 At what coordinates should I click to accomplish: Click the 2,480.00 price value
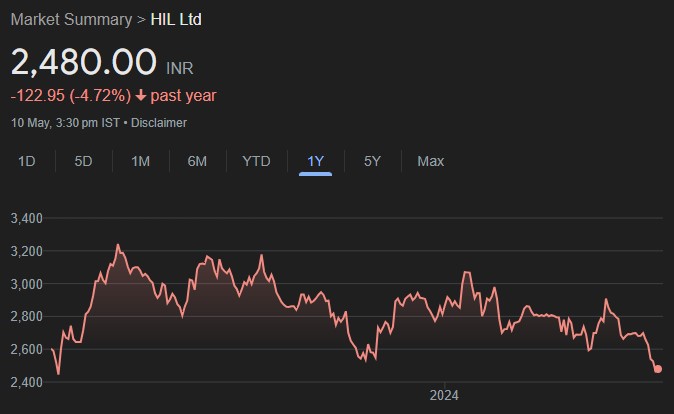pos(83,62)
